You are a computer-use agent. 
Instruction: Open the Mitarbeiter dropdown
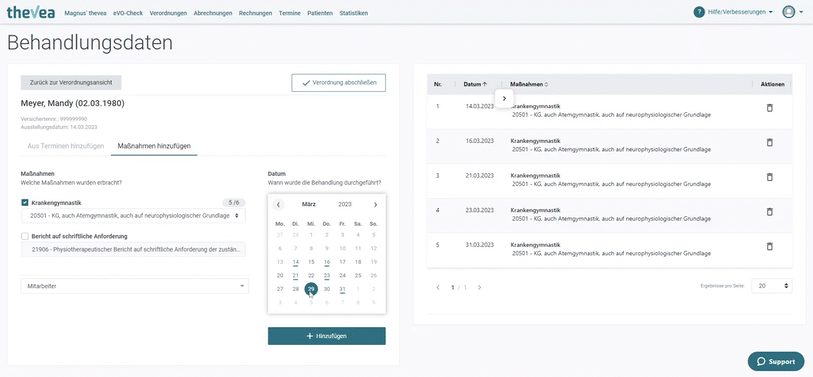pyautogui.click(x=135, y=286)
